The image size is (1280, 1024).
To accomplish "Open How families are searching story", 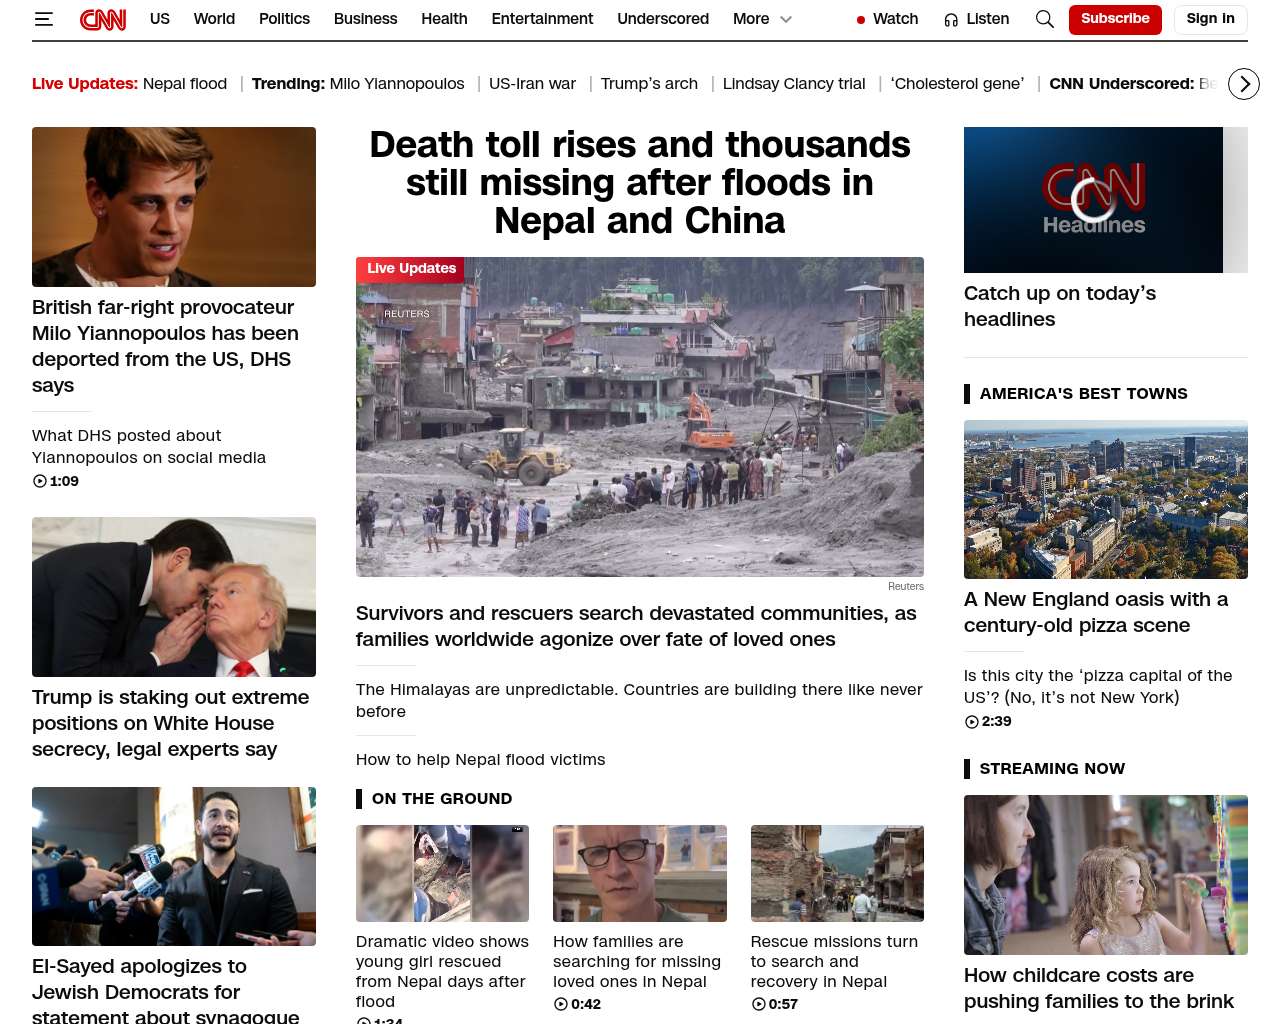I will tap(637, 961).
